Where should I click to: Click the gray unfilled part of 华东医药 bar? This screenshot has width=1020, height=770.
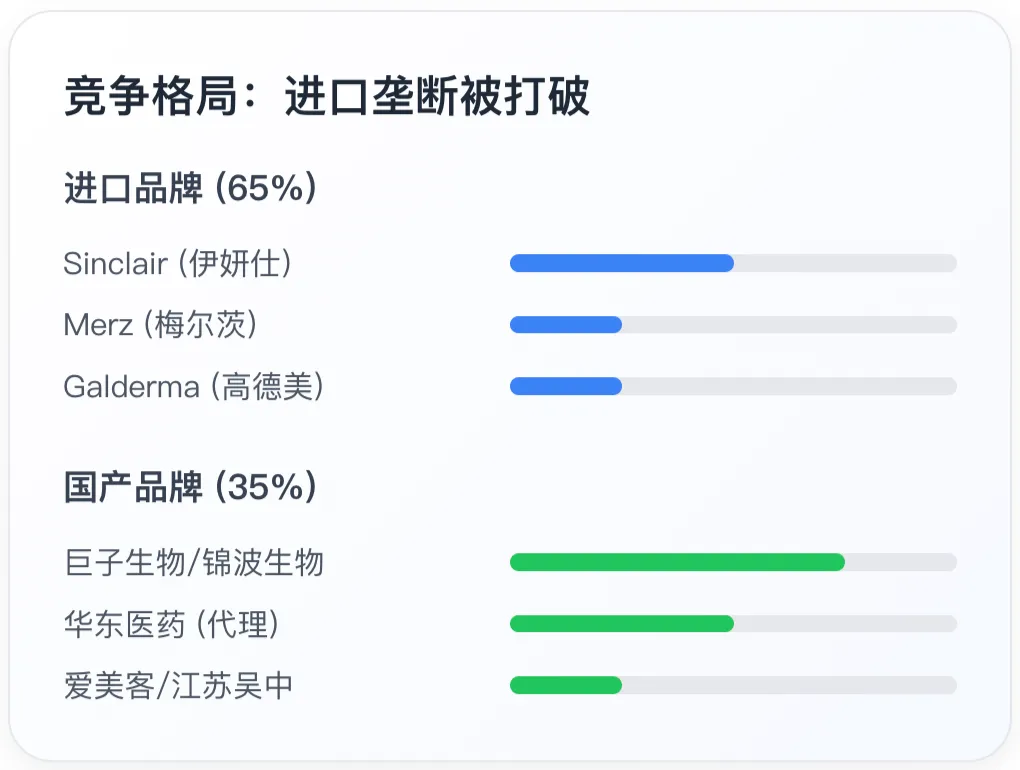pyautogui.click(x=846, y=624)
